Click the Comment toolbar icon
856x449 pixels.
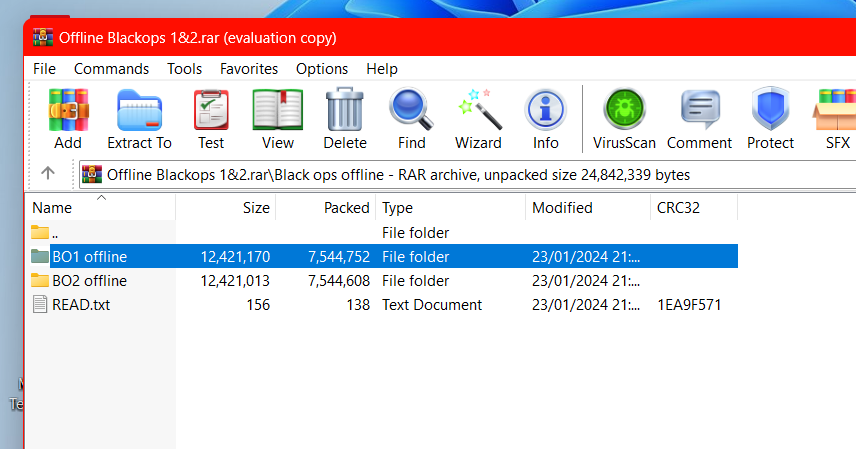(x=700, y=110)
